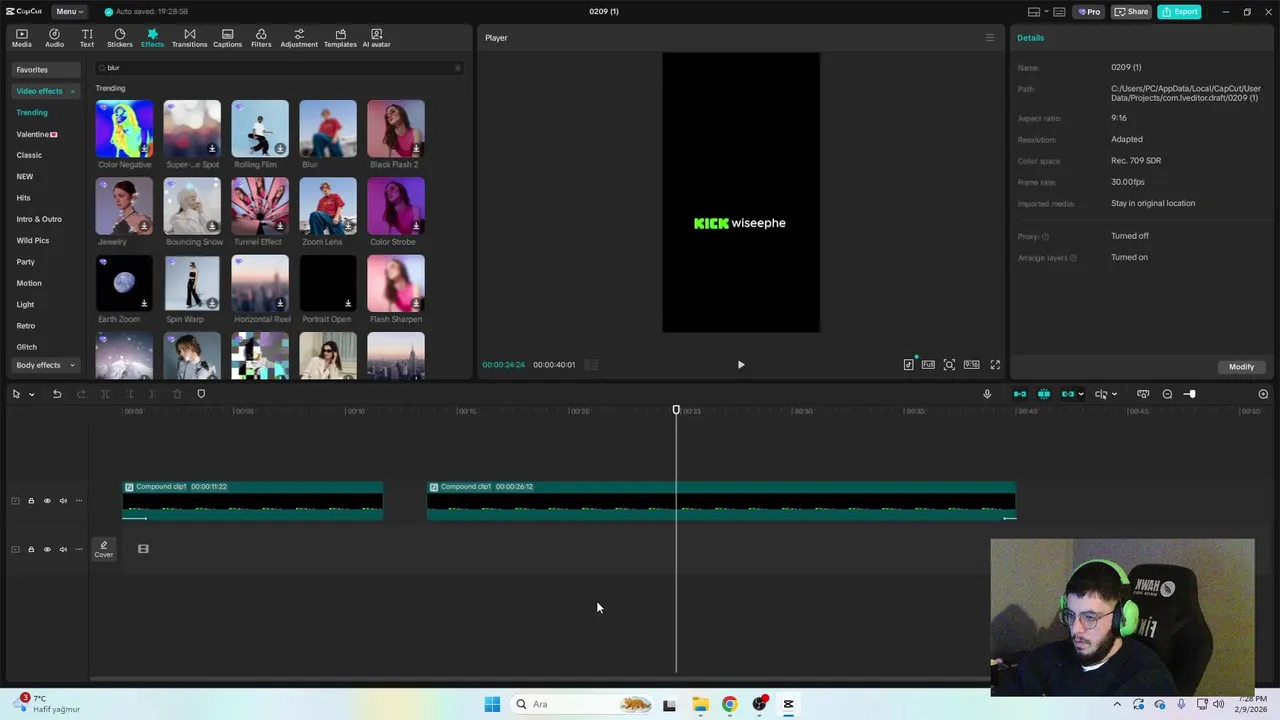Hide the upper compound clip track with eye icon
1280x720 pixels.
click(47, 501)
